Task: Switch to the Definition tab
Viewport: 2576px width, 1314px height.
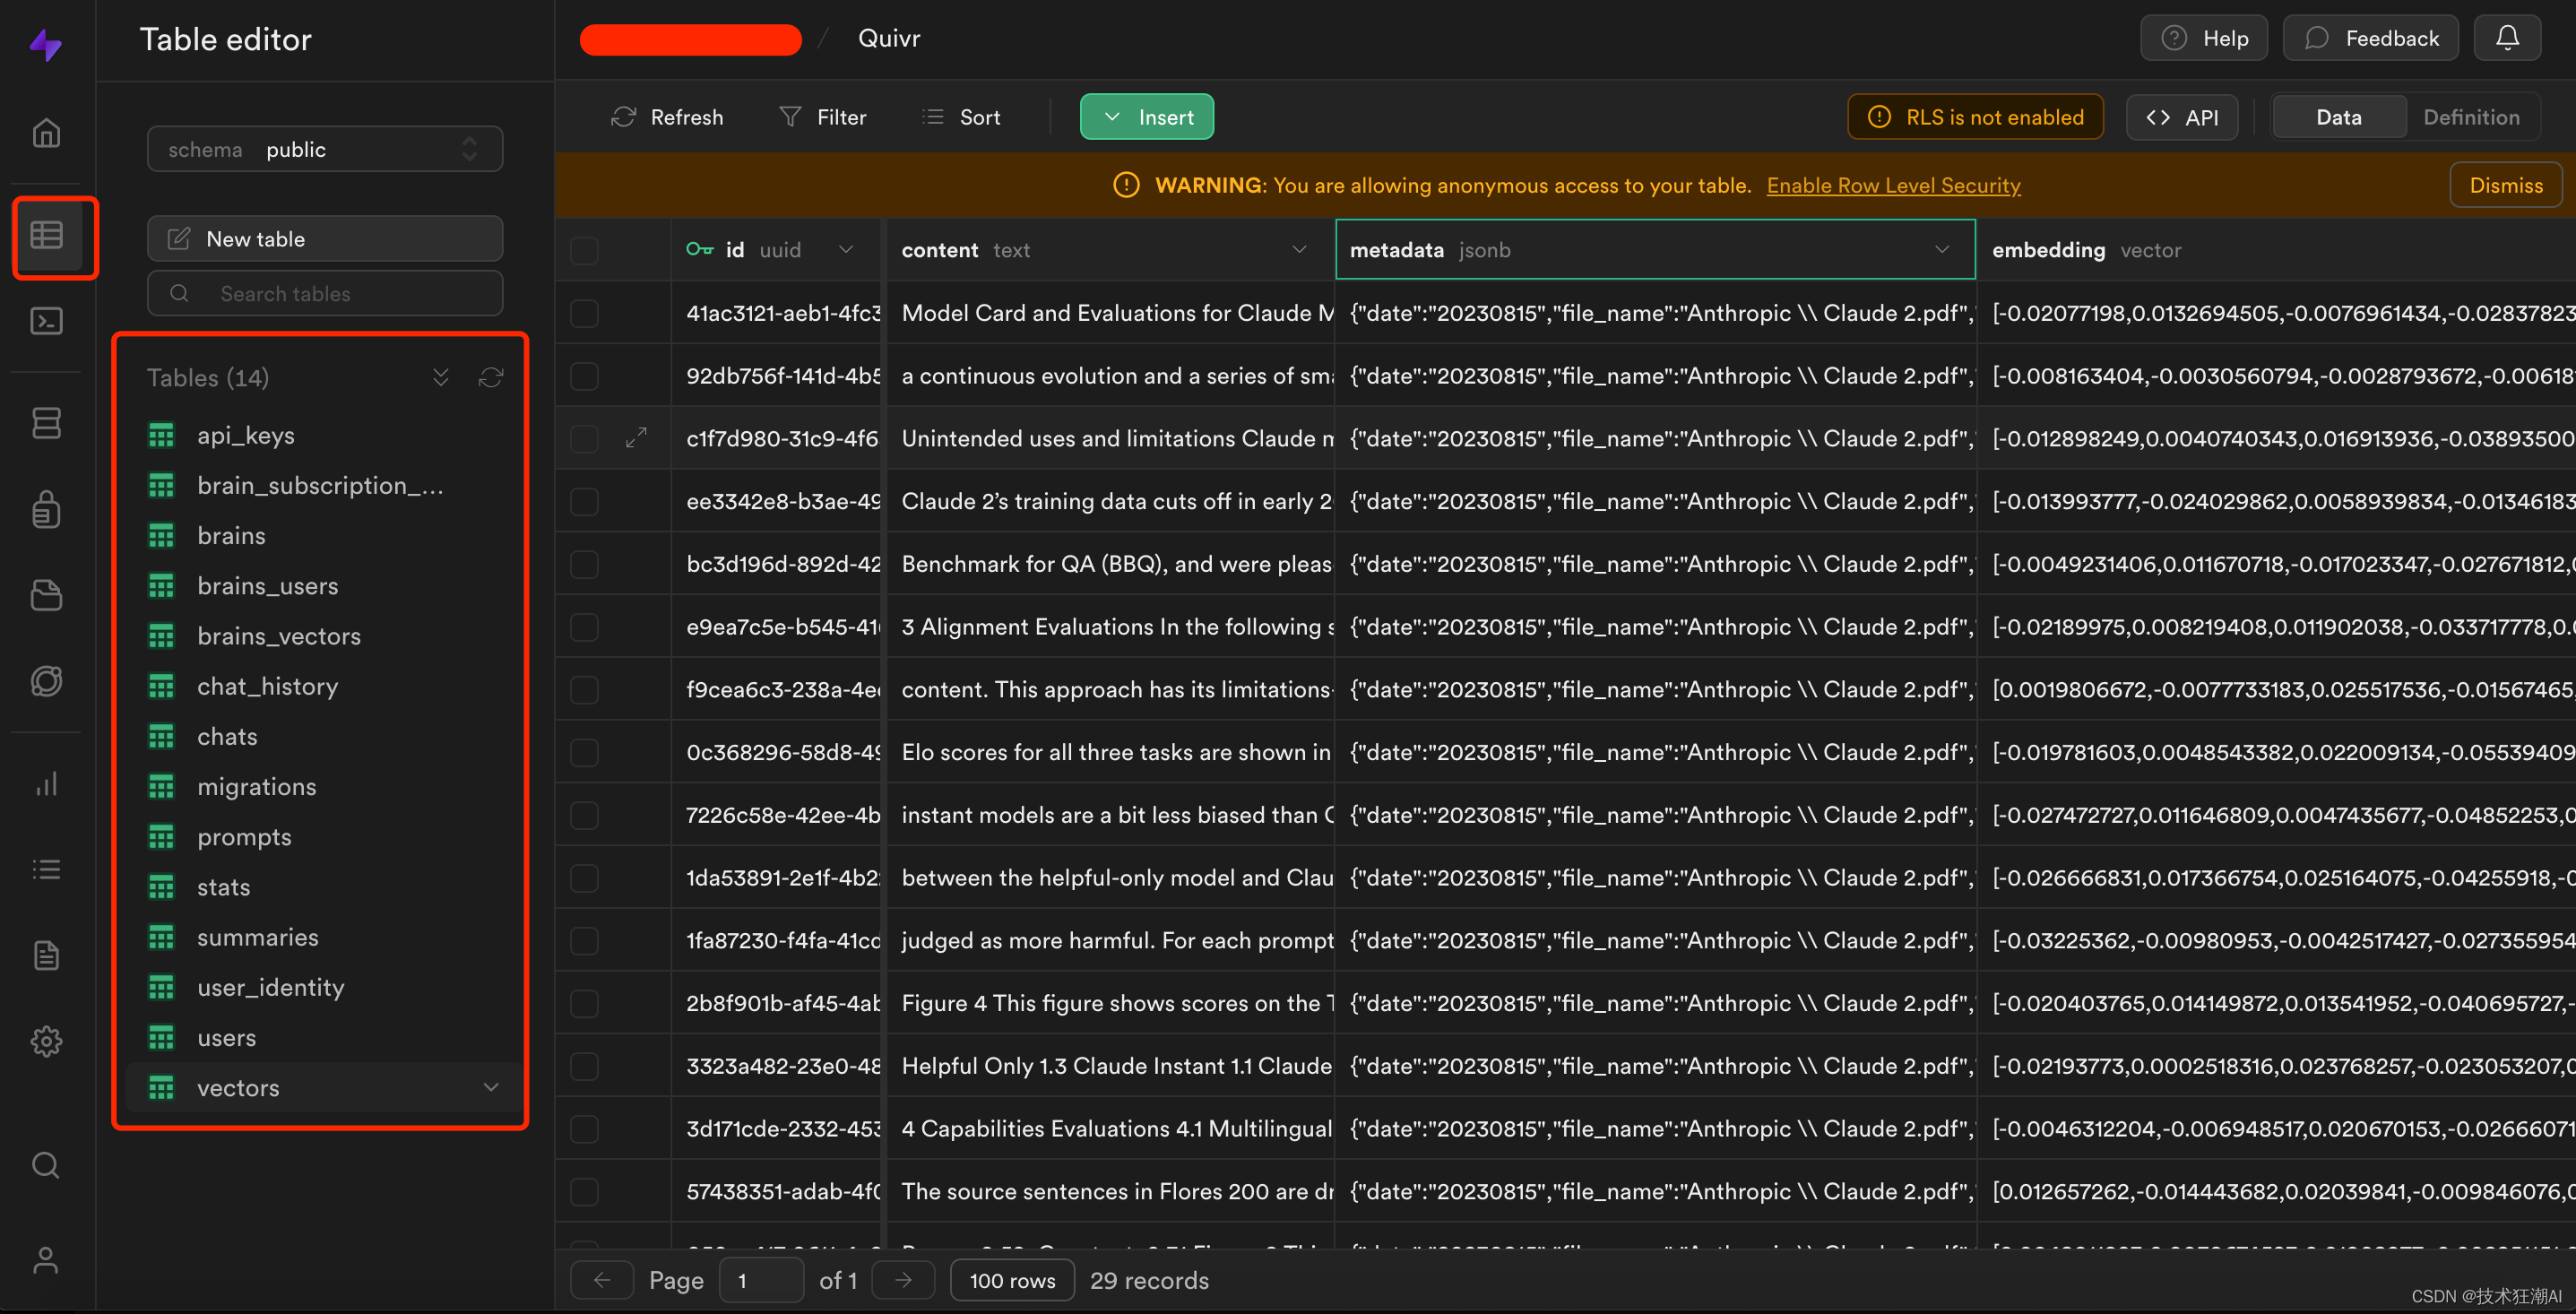Action: pyautogui.click(x=2470, y=117)
